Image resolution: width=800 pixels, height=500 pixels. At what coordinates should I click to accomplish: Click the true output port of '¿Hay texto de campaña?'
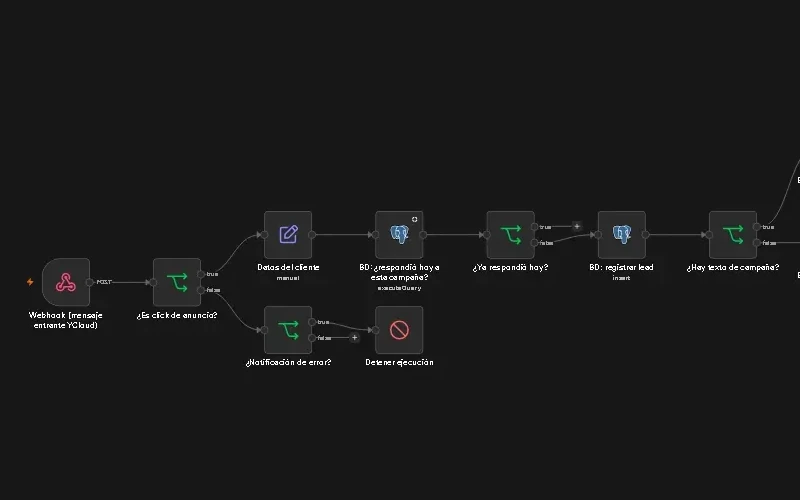[757, 227]
